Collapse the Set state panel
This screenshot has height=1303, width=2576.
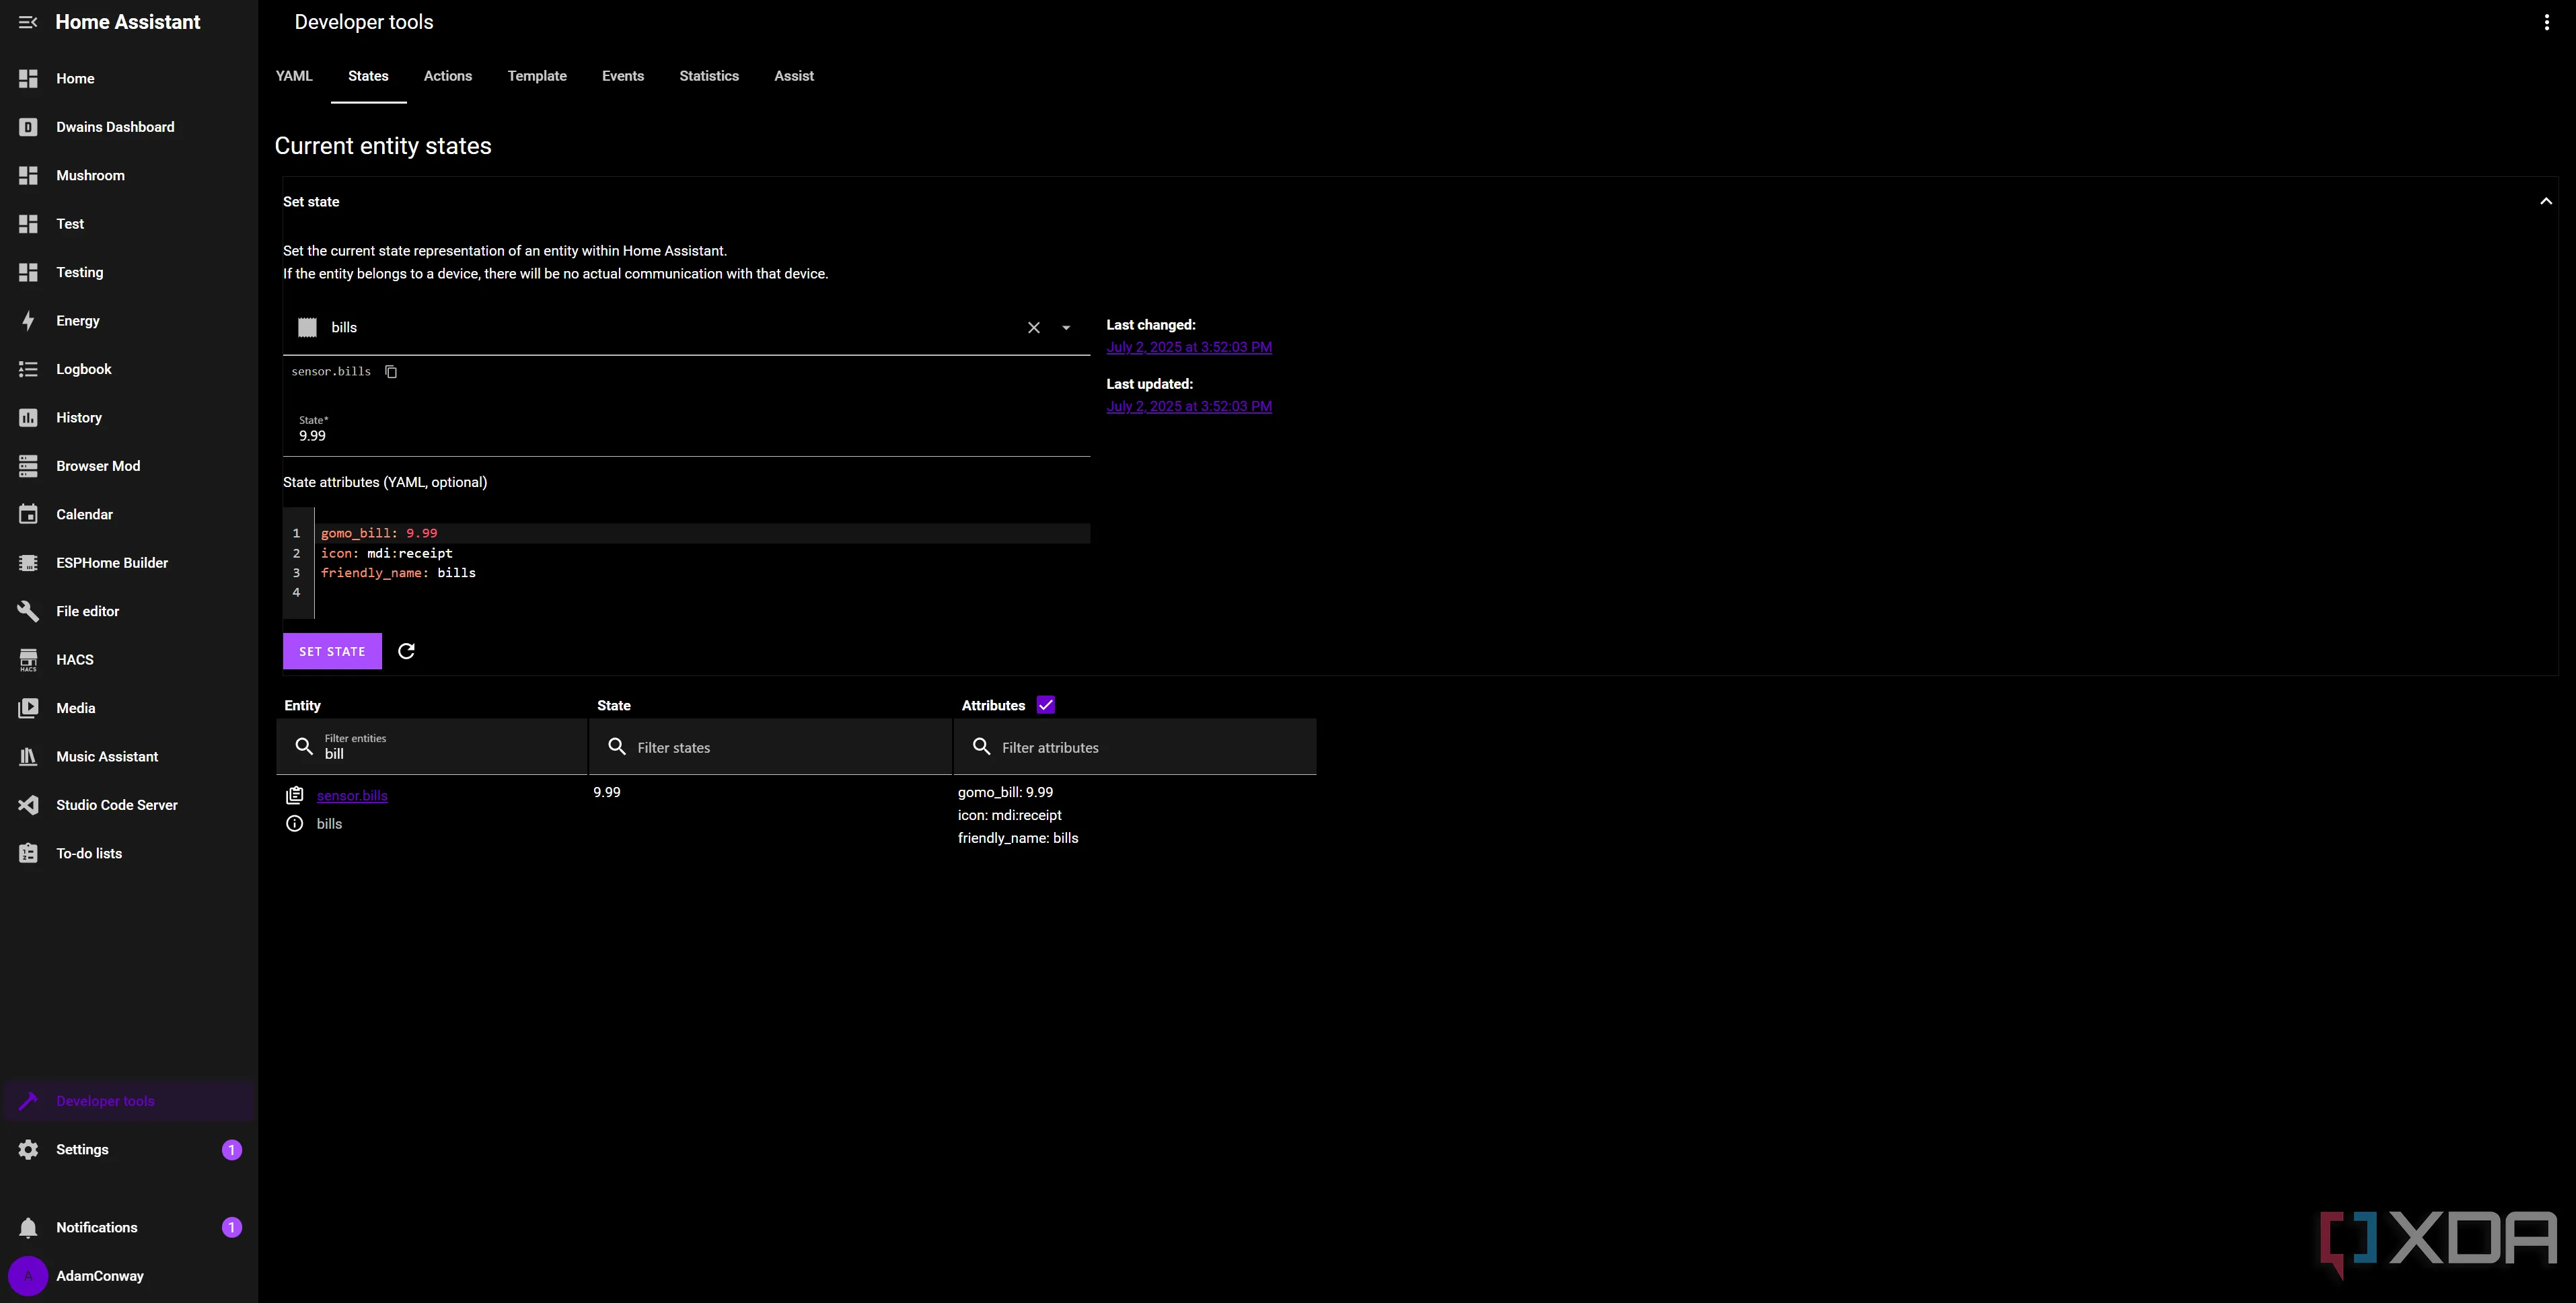pyautogui.click(x=2546, y=202)
